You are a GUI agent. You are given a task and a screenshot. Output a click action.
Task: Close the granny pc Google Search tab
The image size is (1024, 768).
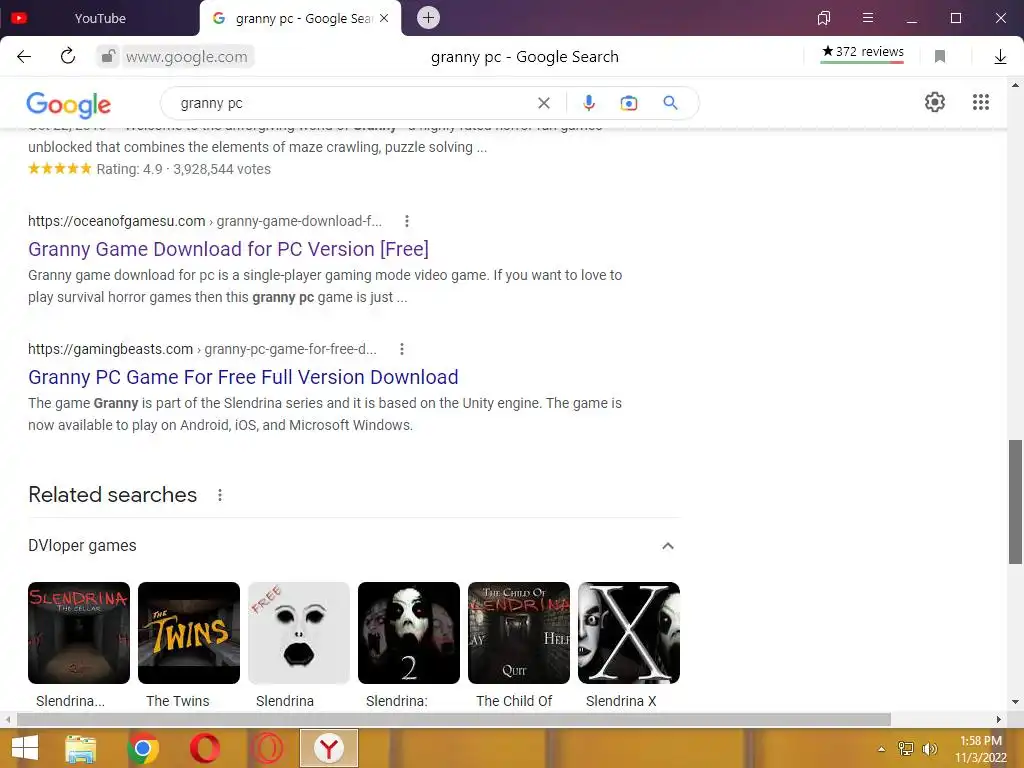point(384,18)
